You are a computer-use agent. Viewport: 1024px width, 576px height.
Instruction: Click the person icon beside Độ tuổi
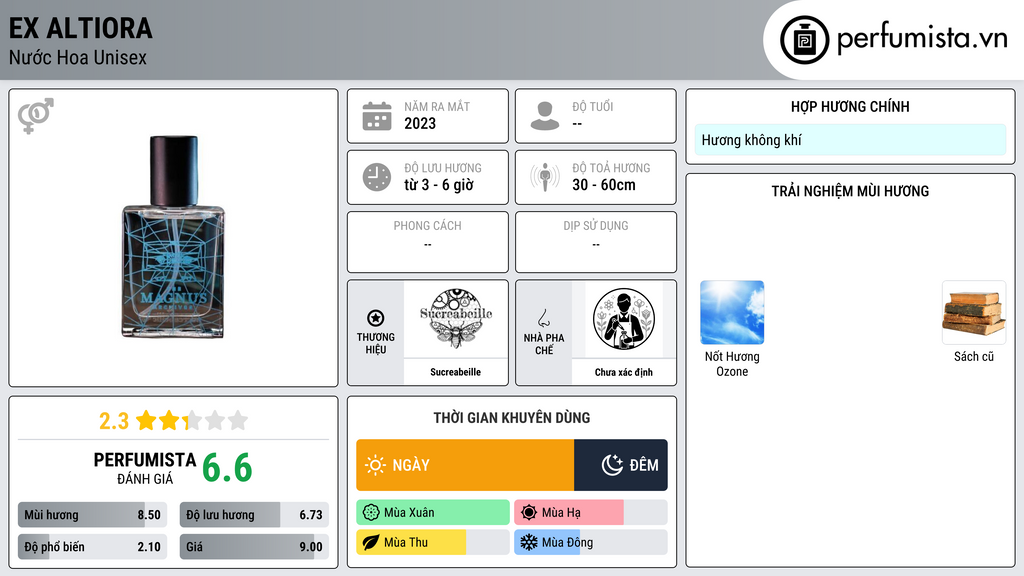545,116
